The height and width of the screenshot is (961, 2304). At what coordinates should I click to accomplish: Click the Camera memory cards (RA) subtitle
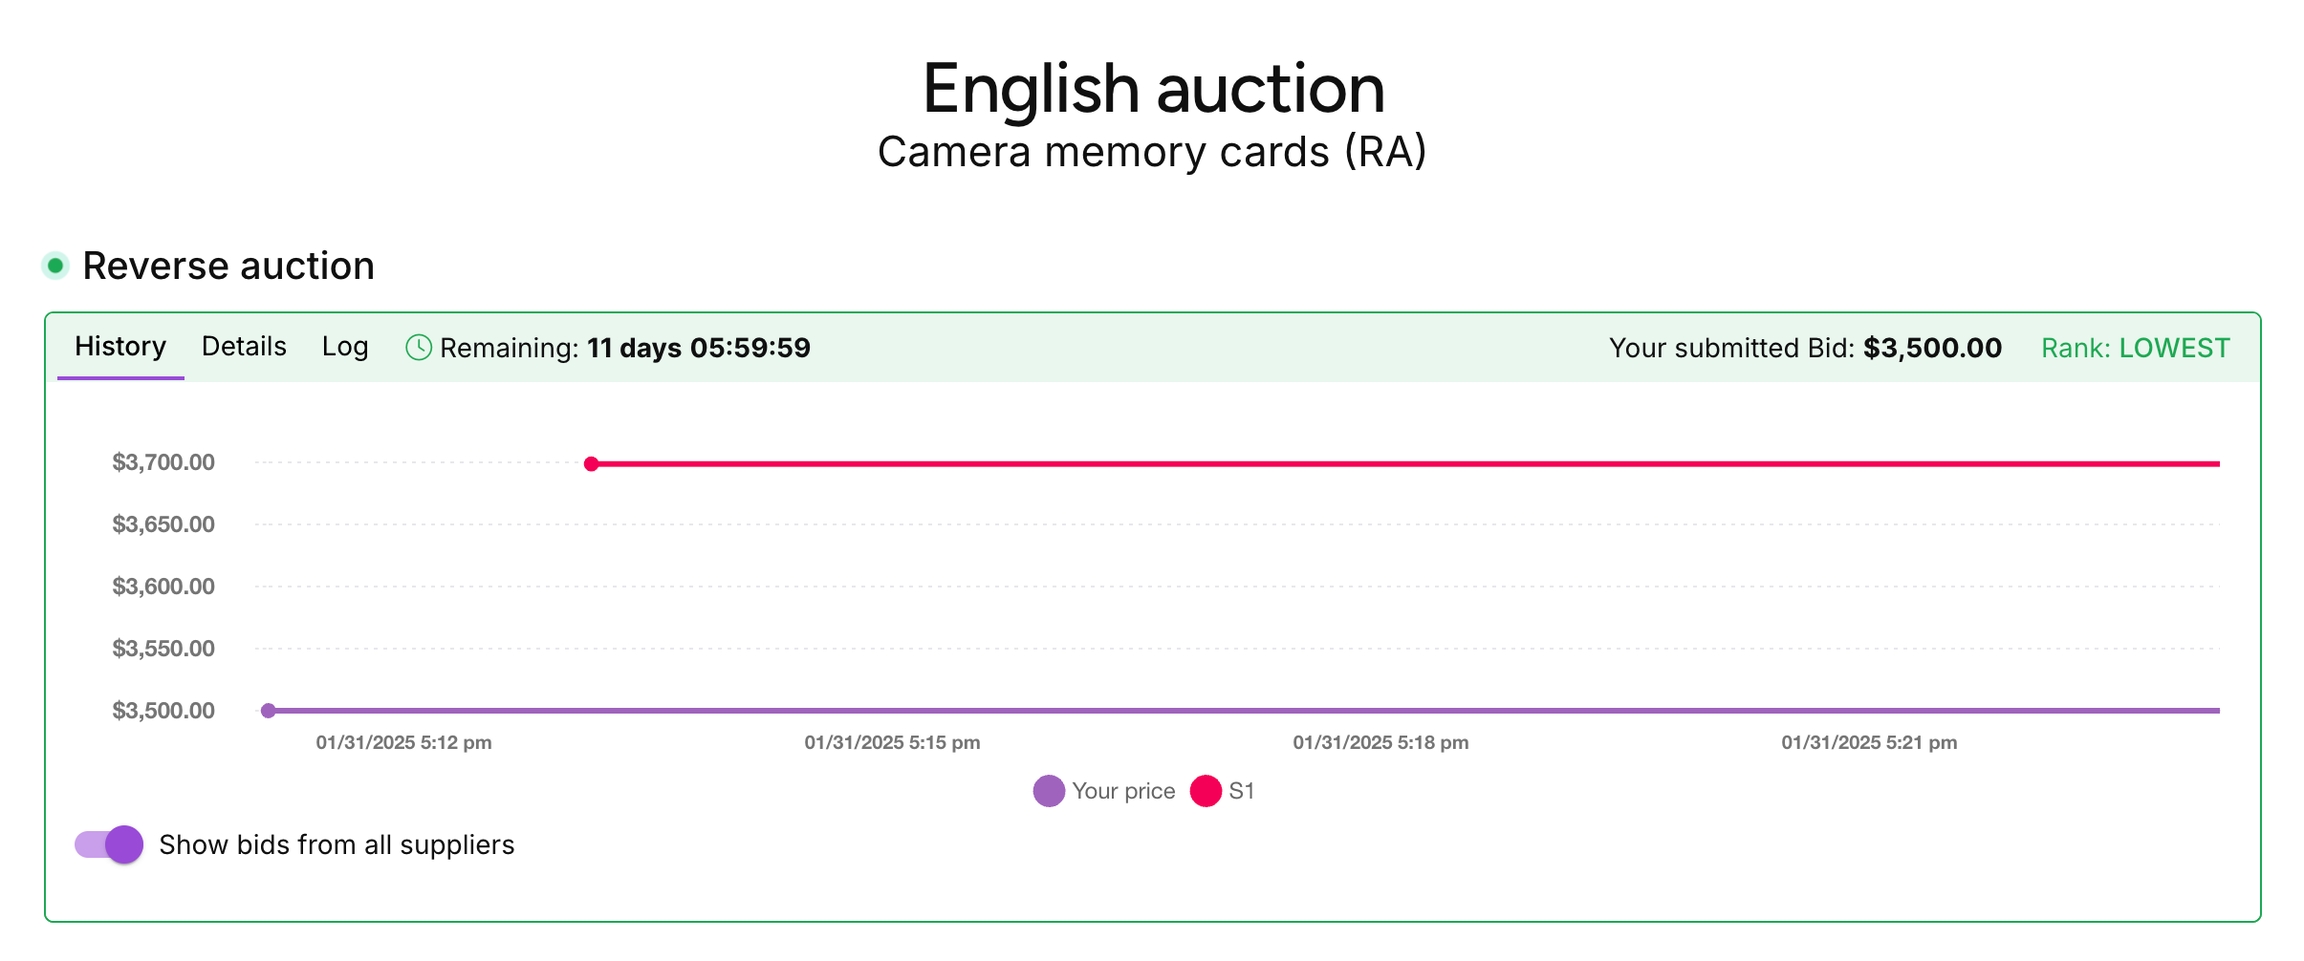point(1151,152)
